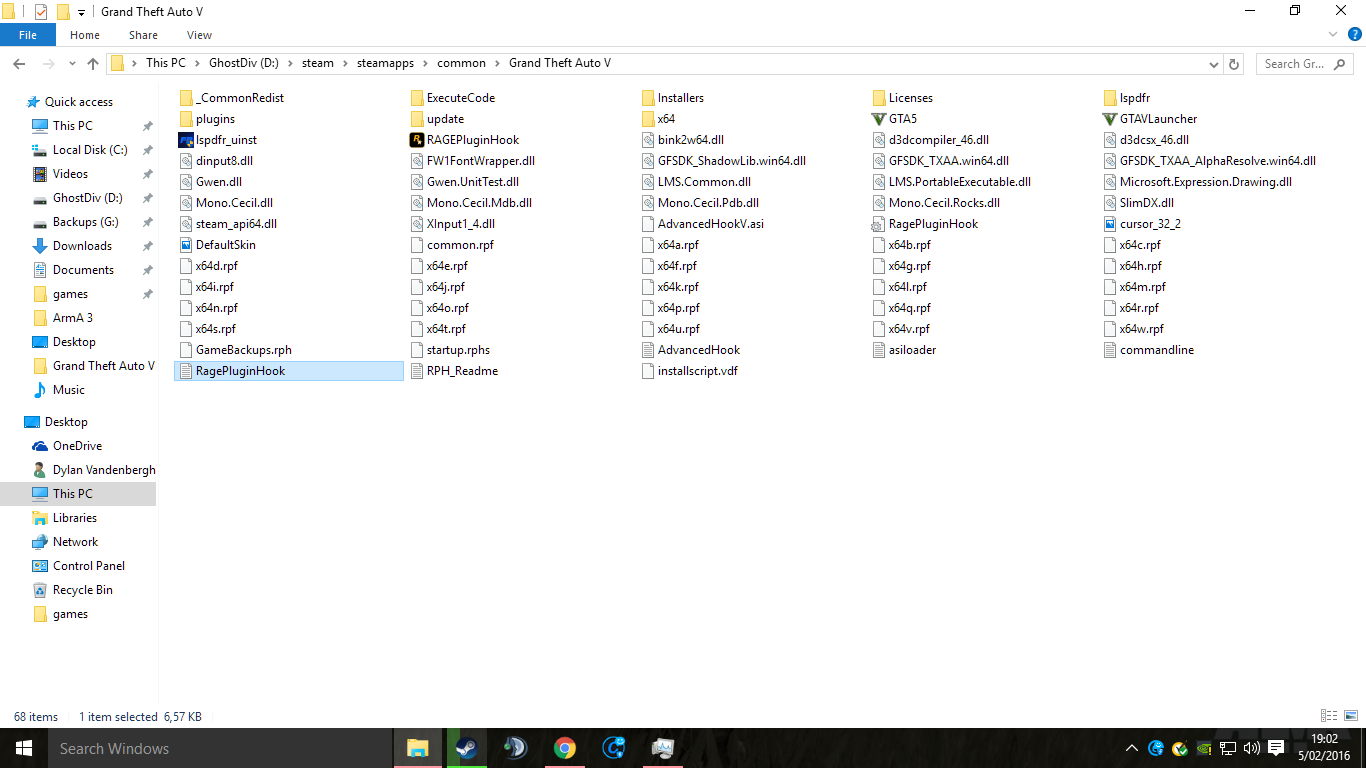Open ArmA 3 in the navigation pane

coord(72,318)
